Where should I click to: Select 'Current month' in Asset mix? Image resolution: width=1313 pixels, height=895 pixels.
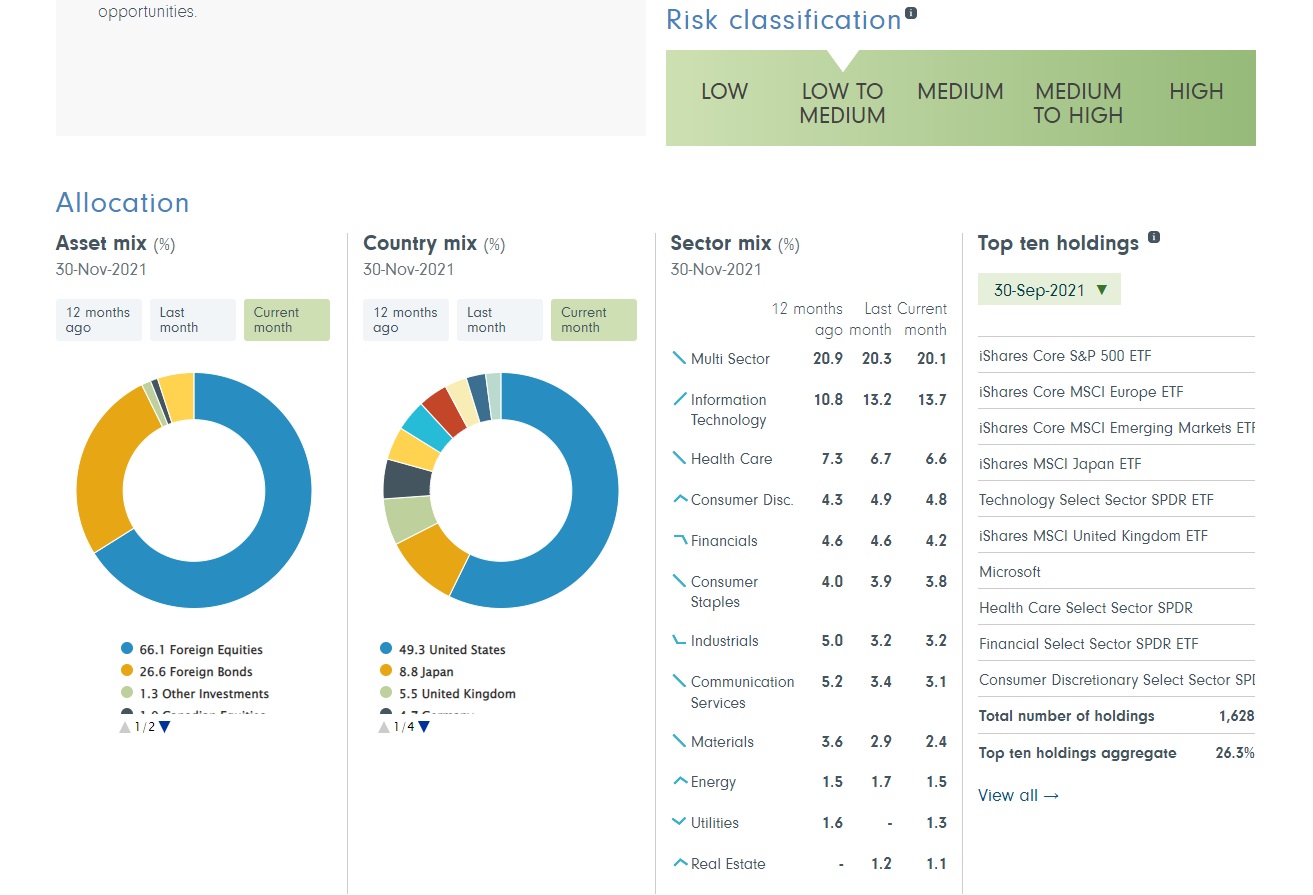(x=286, y=320)
